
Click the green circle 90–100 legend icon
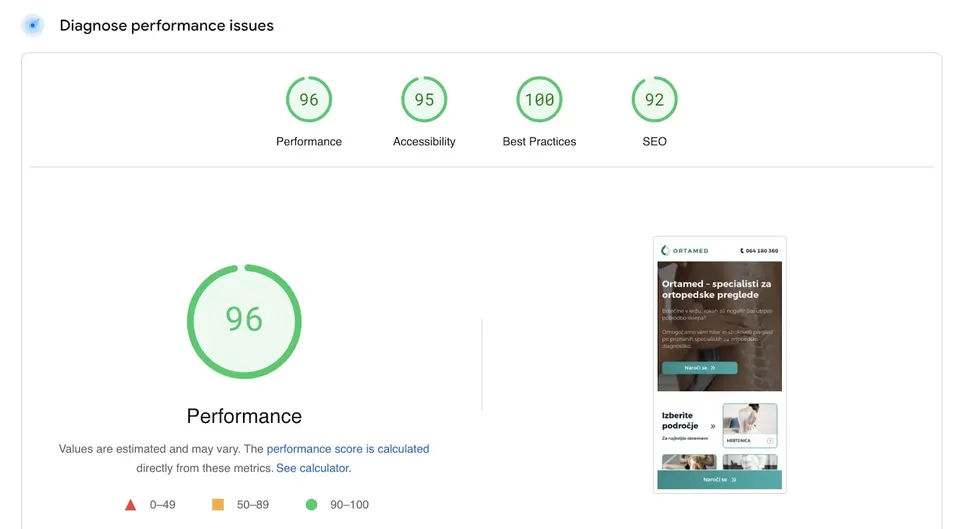click(312, 505)
